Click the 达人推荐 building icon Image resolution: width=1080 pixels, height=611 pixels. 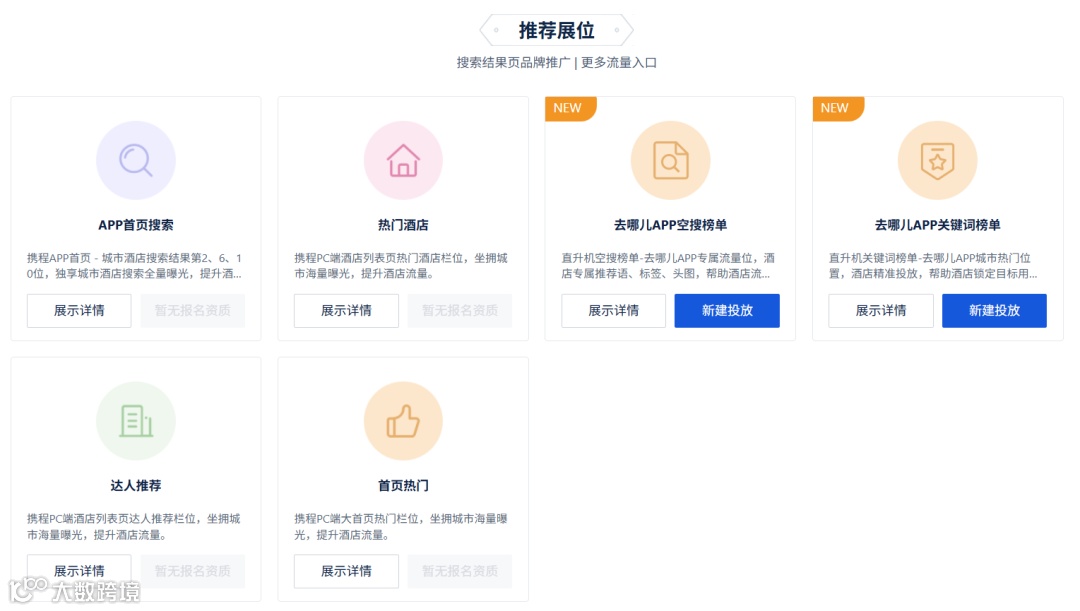pos(136,421)
